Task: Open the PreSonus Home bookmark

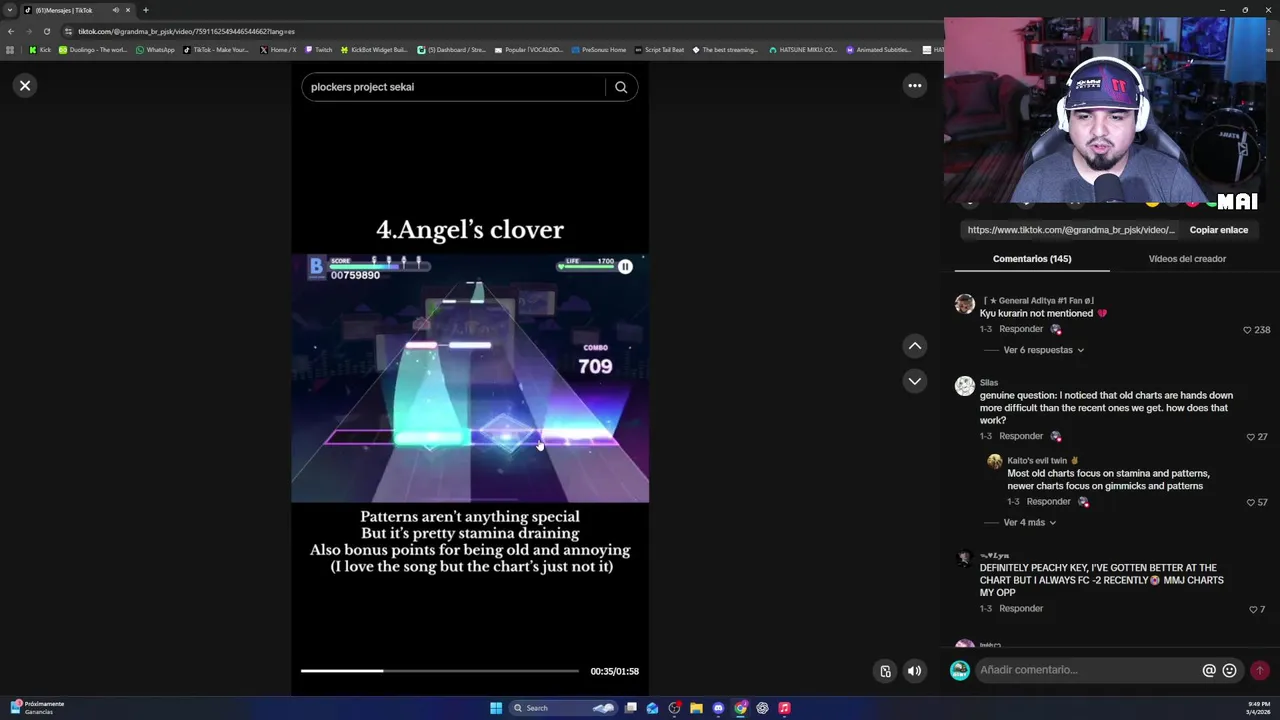Action: pyautogui.click(x=598, y=50)
